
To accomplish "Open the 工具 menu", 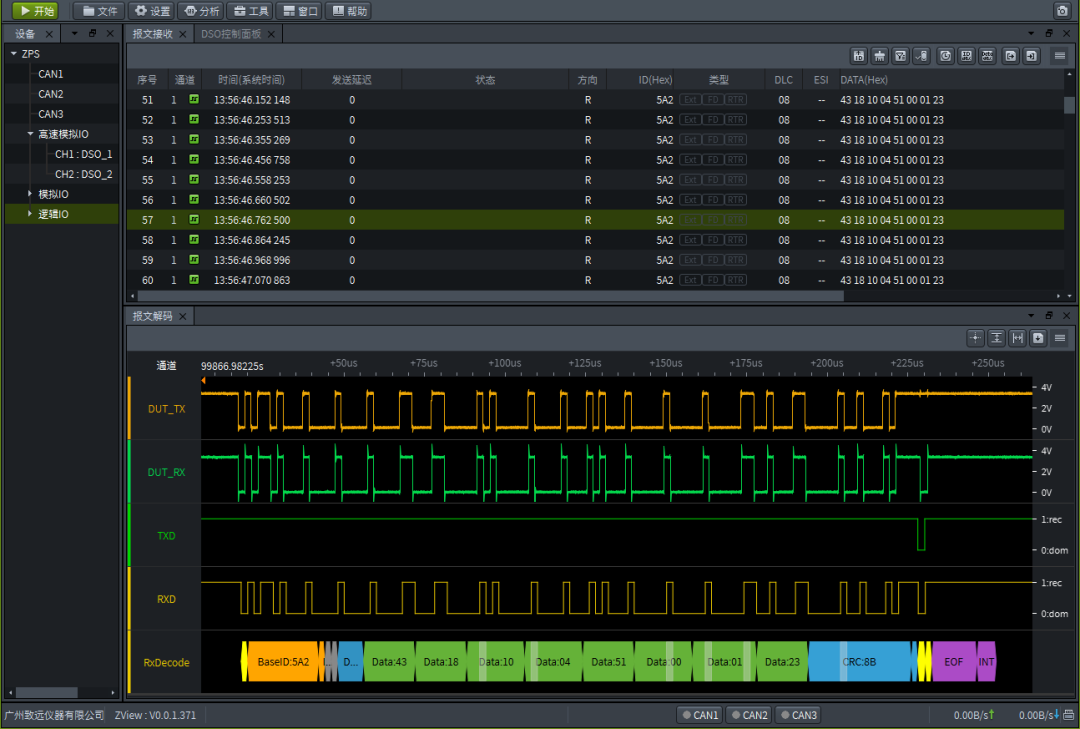I will point(251,11).
